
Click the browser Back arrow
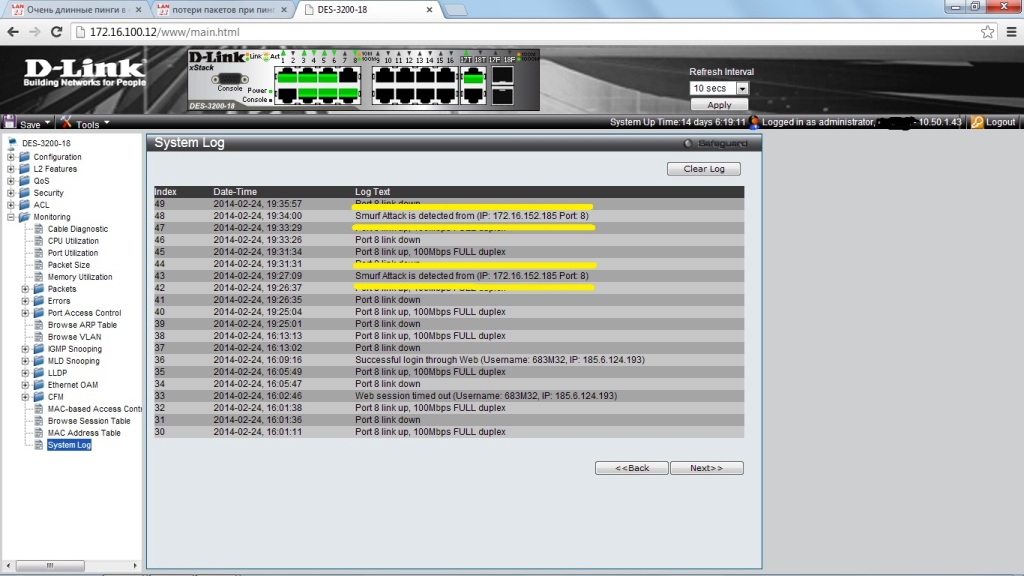(x=12, y=32)
